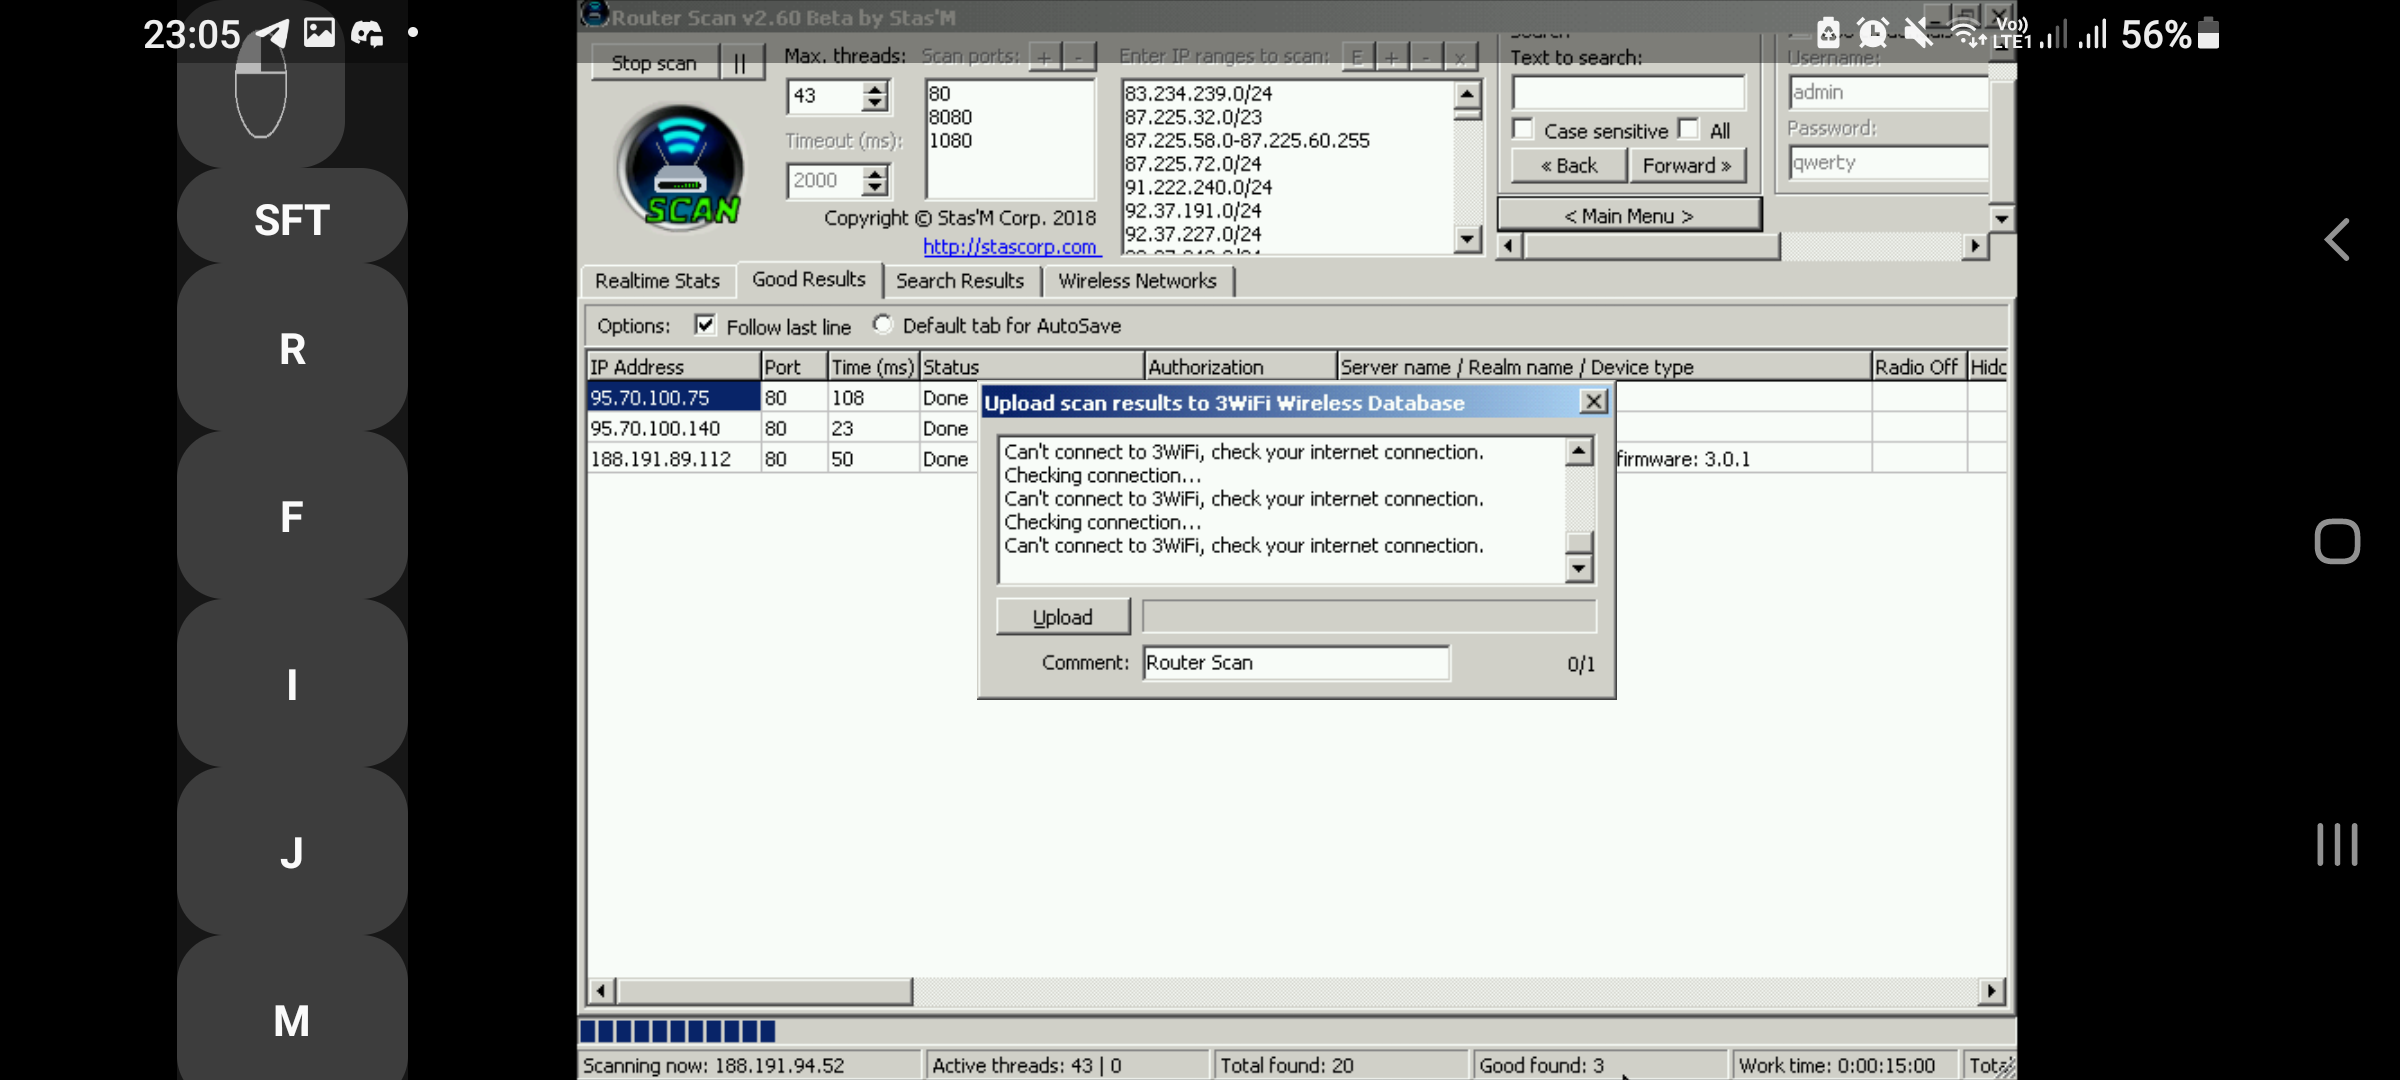Close the Upload scan results dialog
Viewport: 2400px width, 1080px height.
1593,402
